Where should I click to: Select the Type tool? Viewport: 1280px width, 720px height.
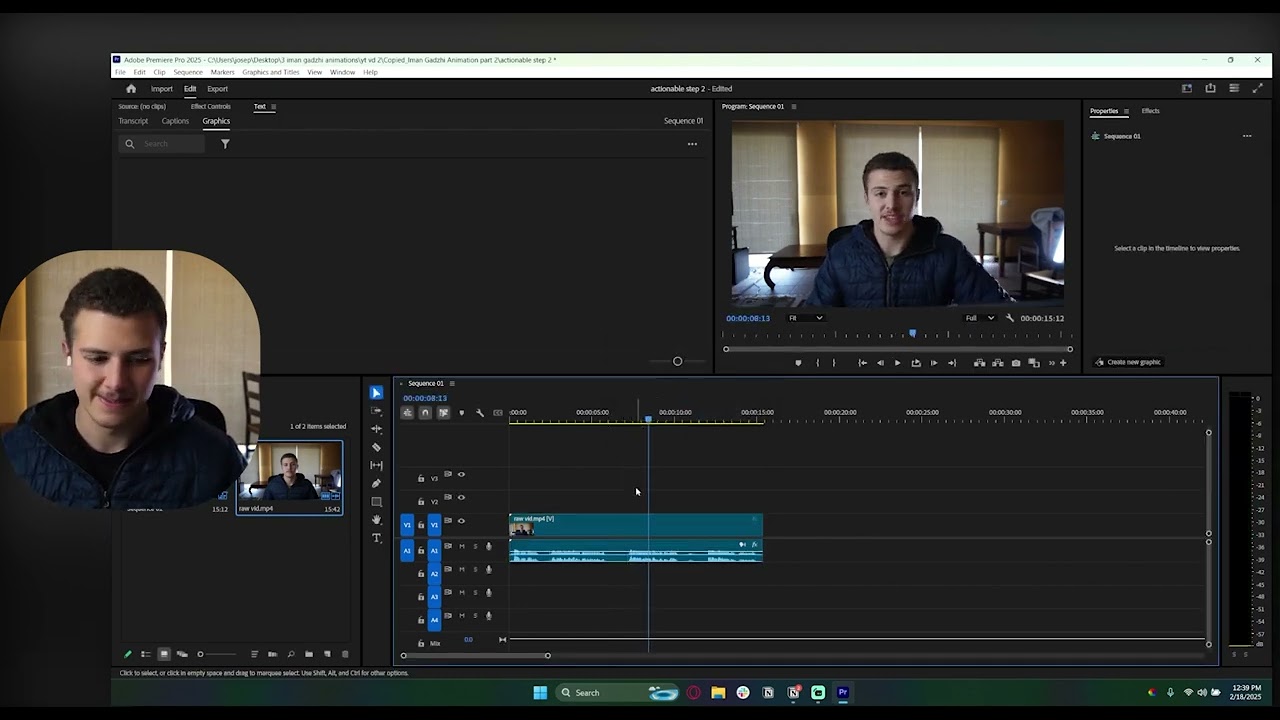click(x=376, y=538)
